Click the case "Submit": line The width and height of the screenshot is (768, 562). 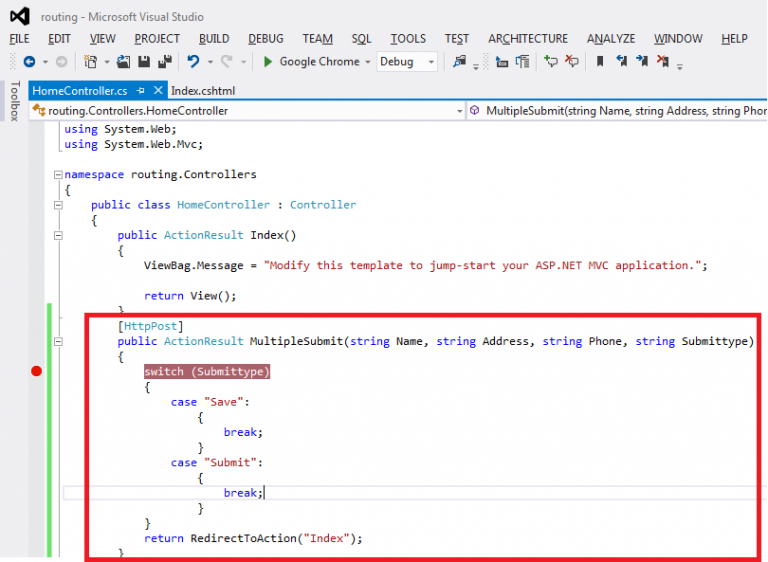(216, 463)
